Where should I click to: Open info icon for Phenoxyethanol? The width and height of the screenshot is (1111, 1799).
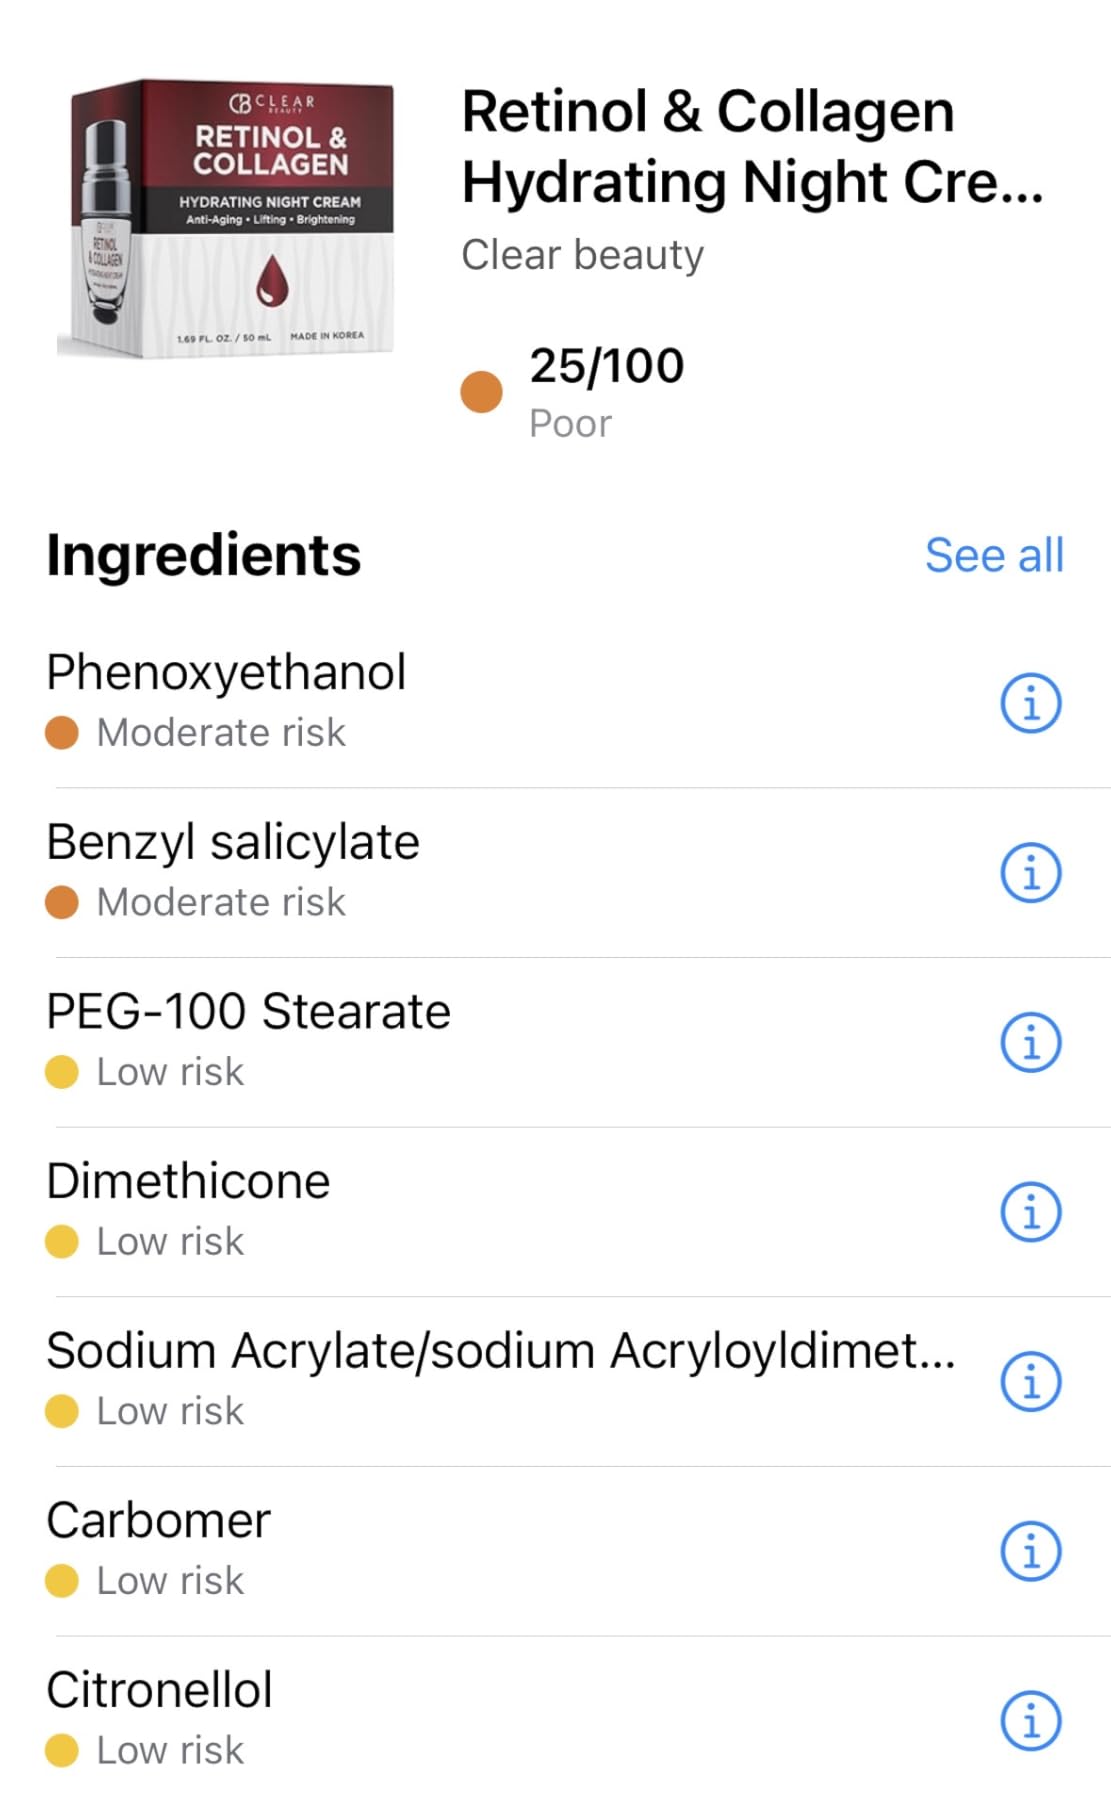(x=1030, y=703)
